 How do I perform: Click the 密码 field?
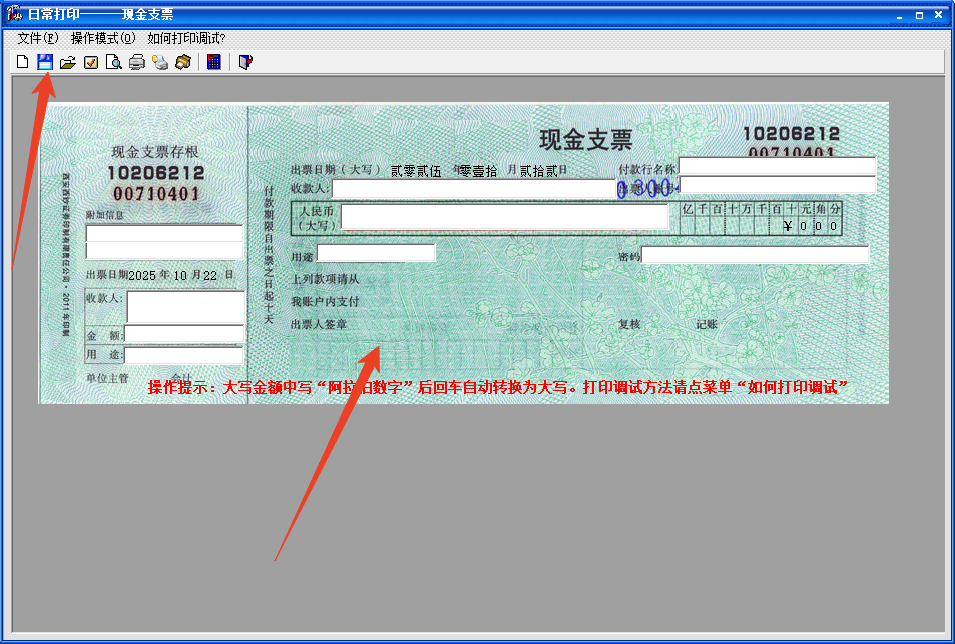[x=755, y=255]
